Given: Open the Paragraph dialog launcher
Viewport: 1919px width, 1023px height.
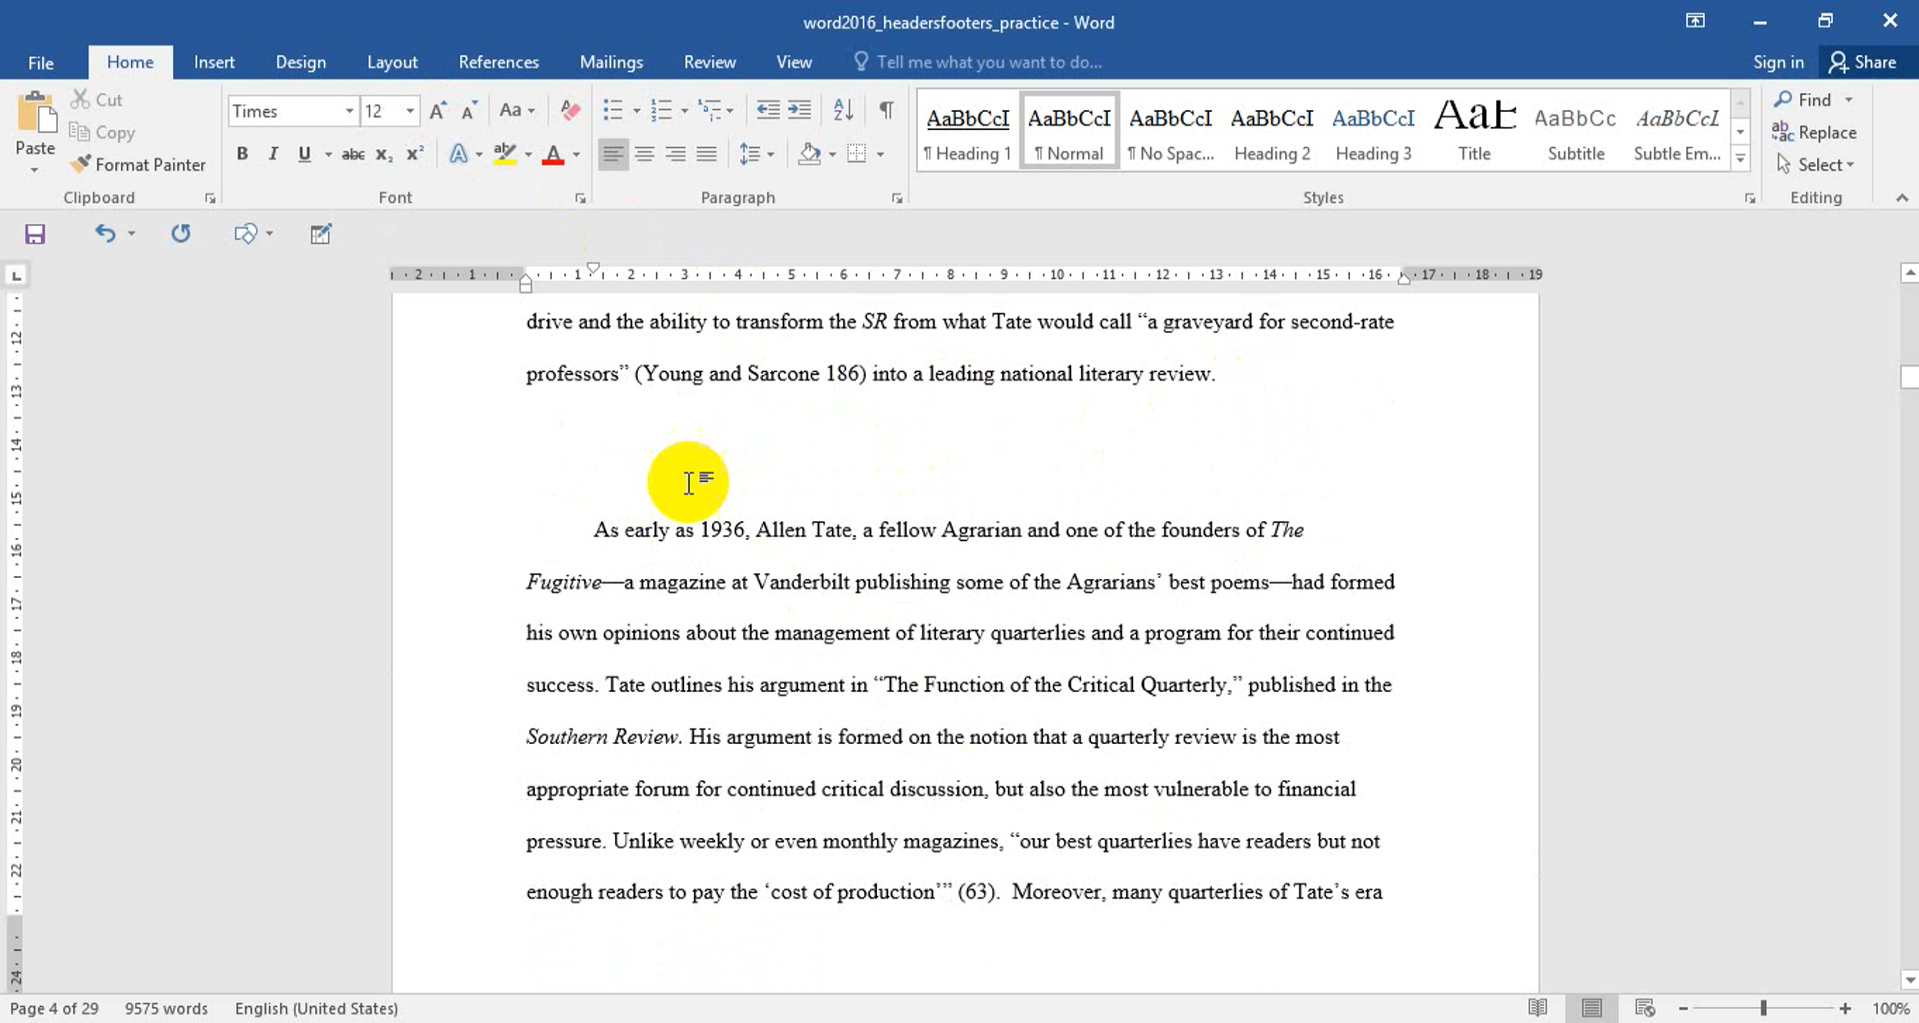Looking at the screenshot, I should tap(897, 199).
